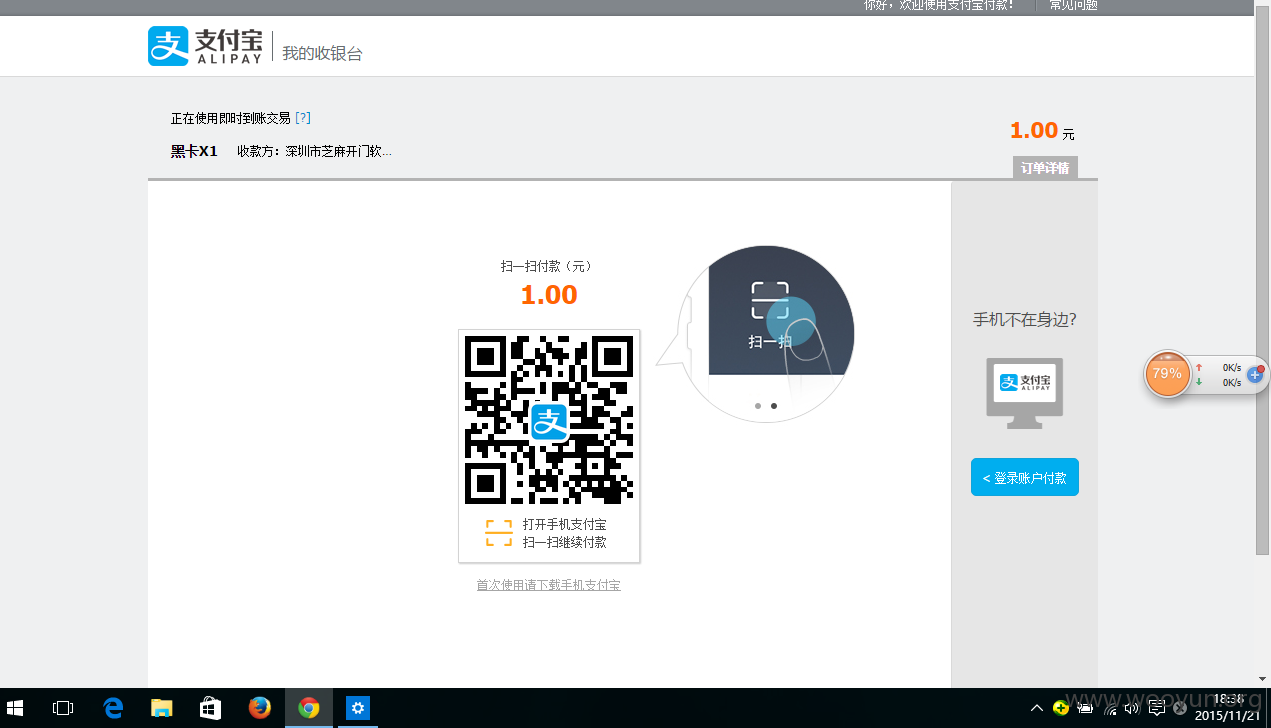Select the second carousel dot indicator
1271x728 pixels.
point(774,406)
